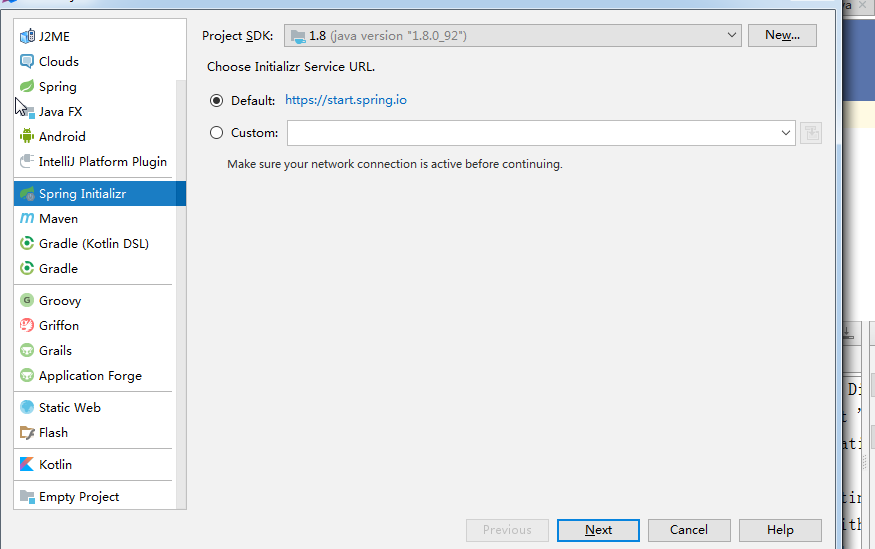The width and height of the screenshot is (875, 549).
Task: Expand the Custom URL dropdown arrow
Action: (x=785, y=133)
